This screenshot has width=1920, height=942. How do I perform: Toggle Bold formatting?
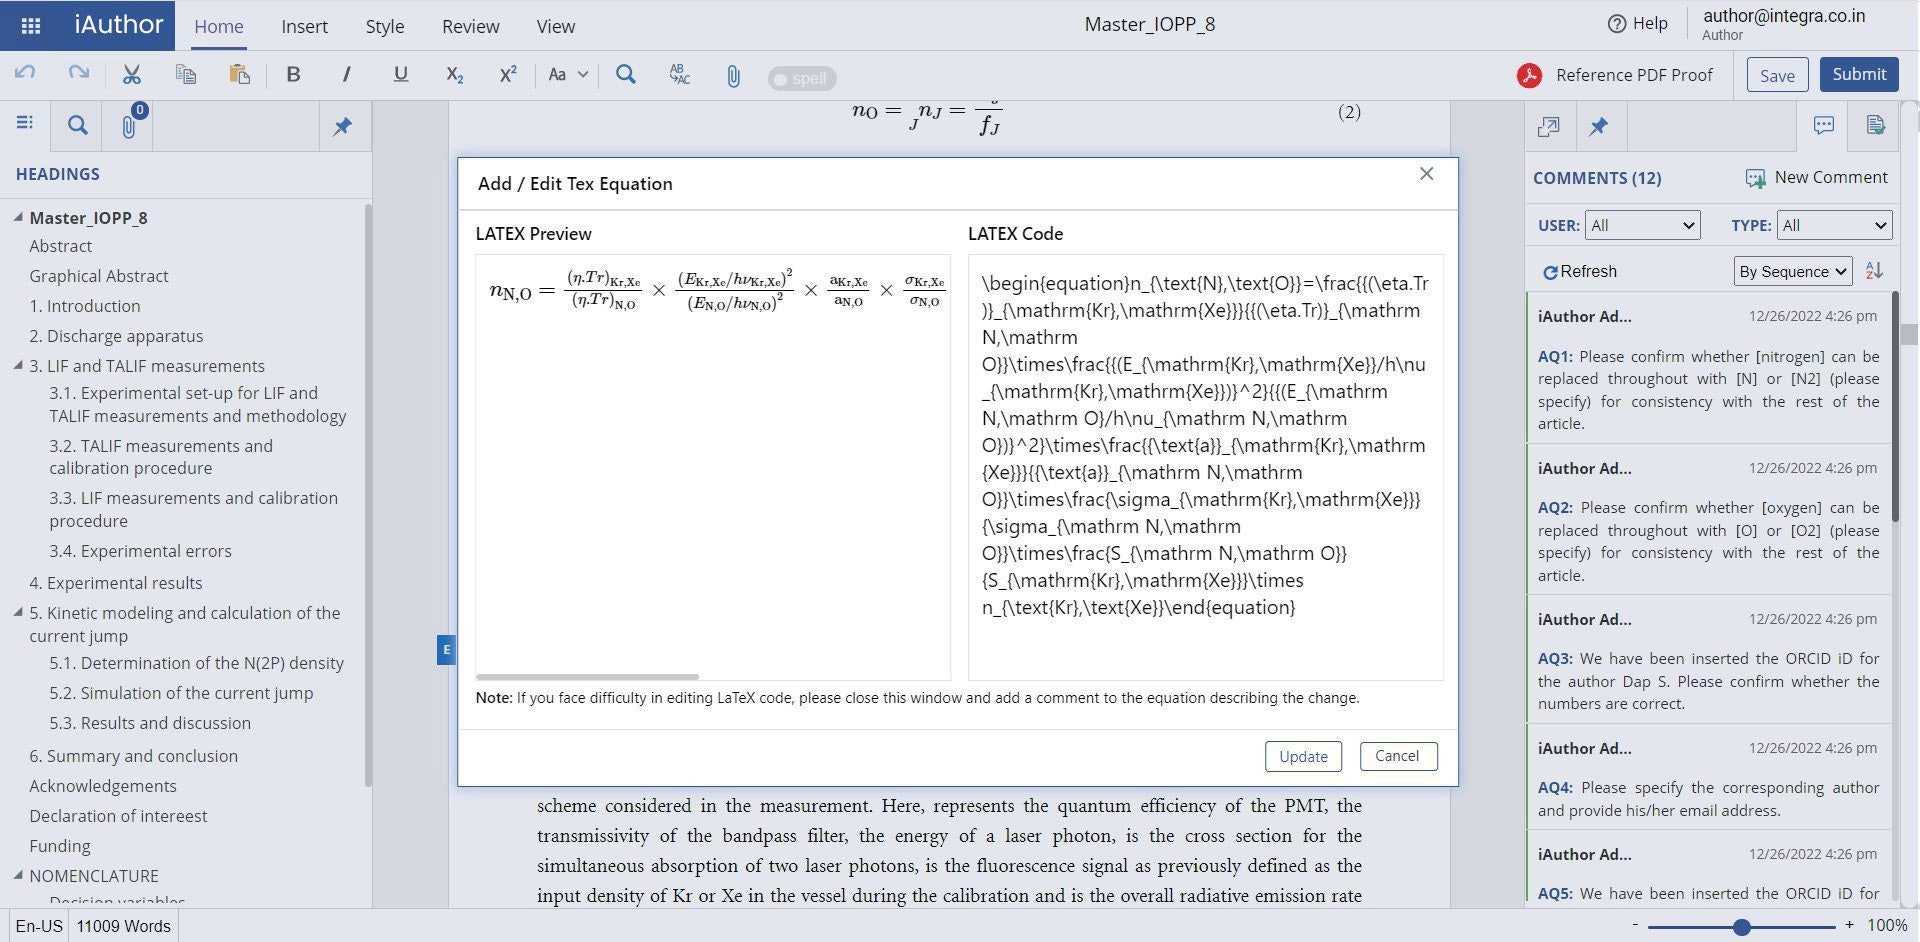293,74
